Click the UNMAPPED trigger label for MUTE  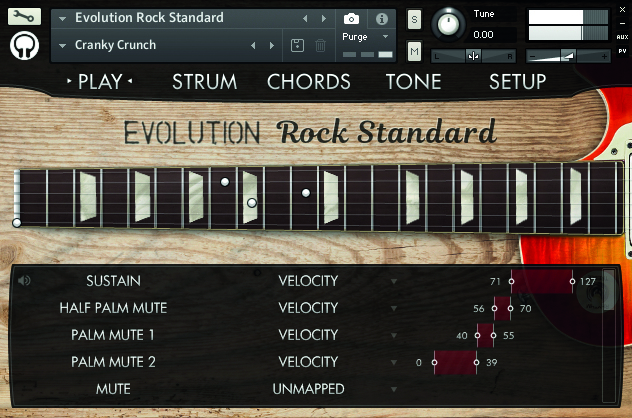coord(308,389)
